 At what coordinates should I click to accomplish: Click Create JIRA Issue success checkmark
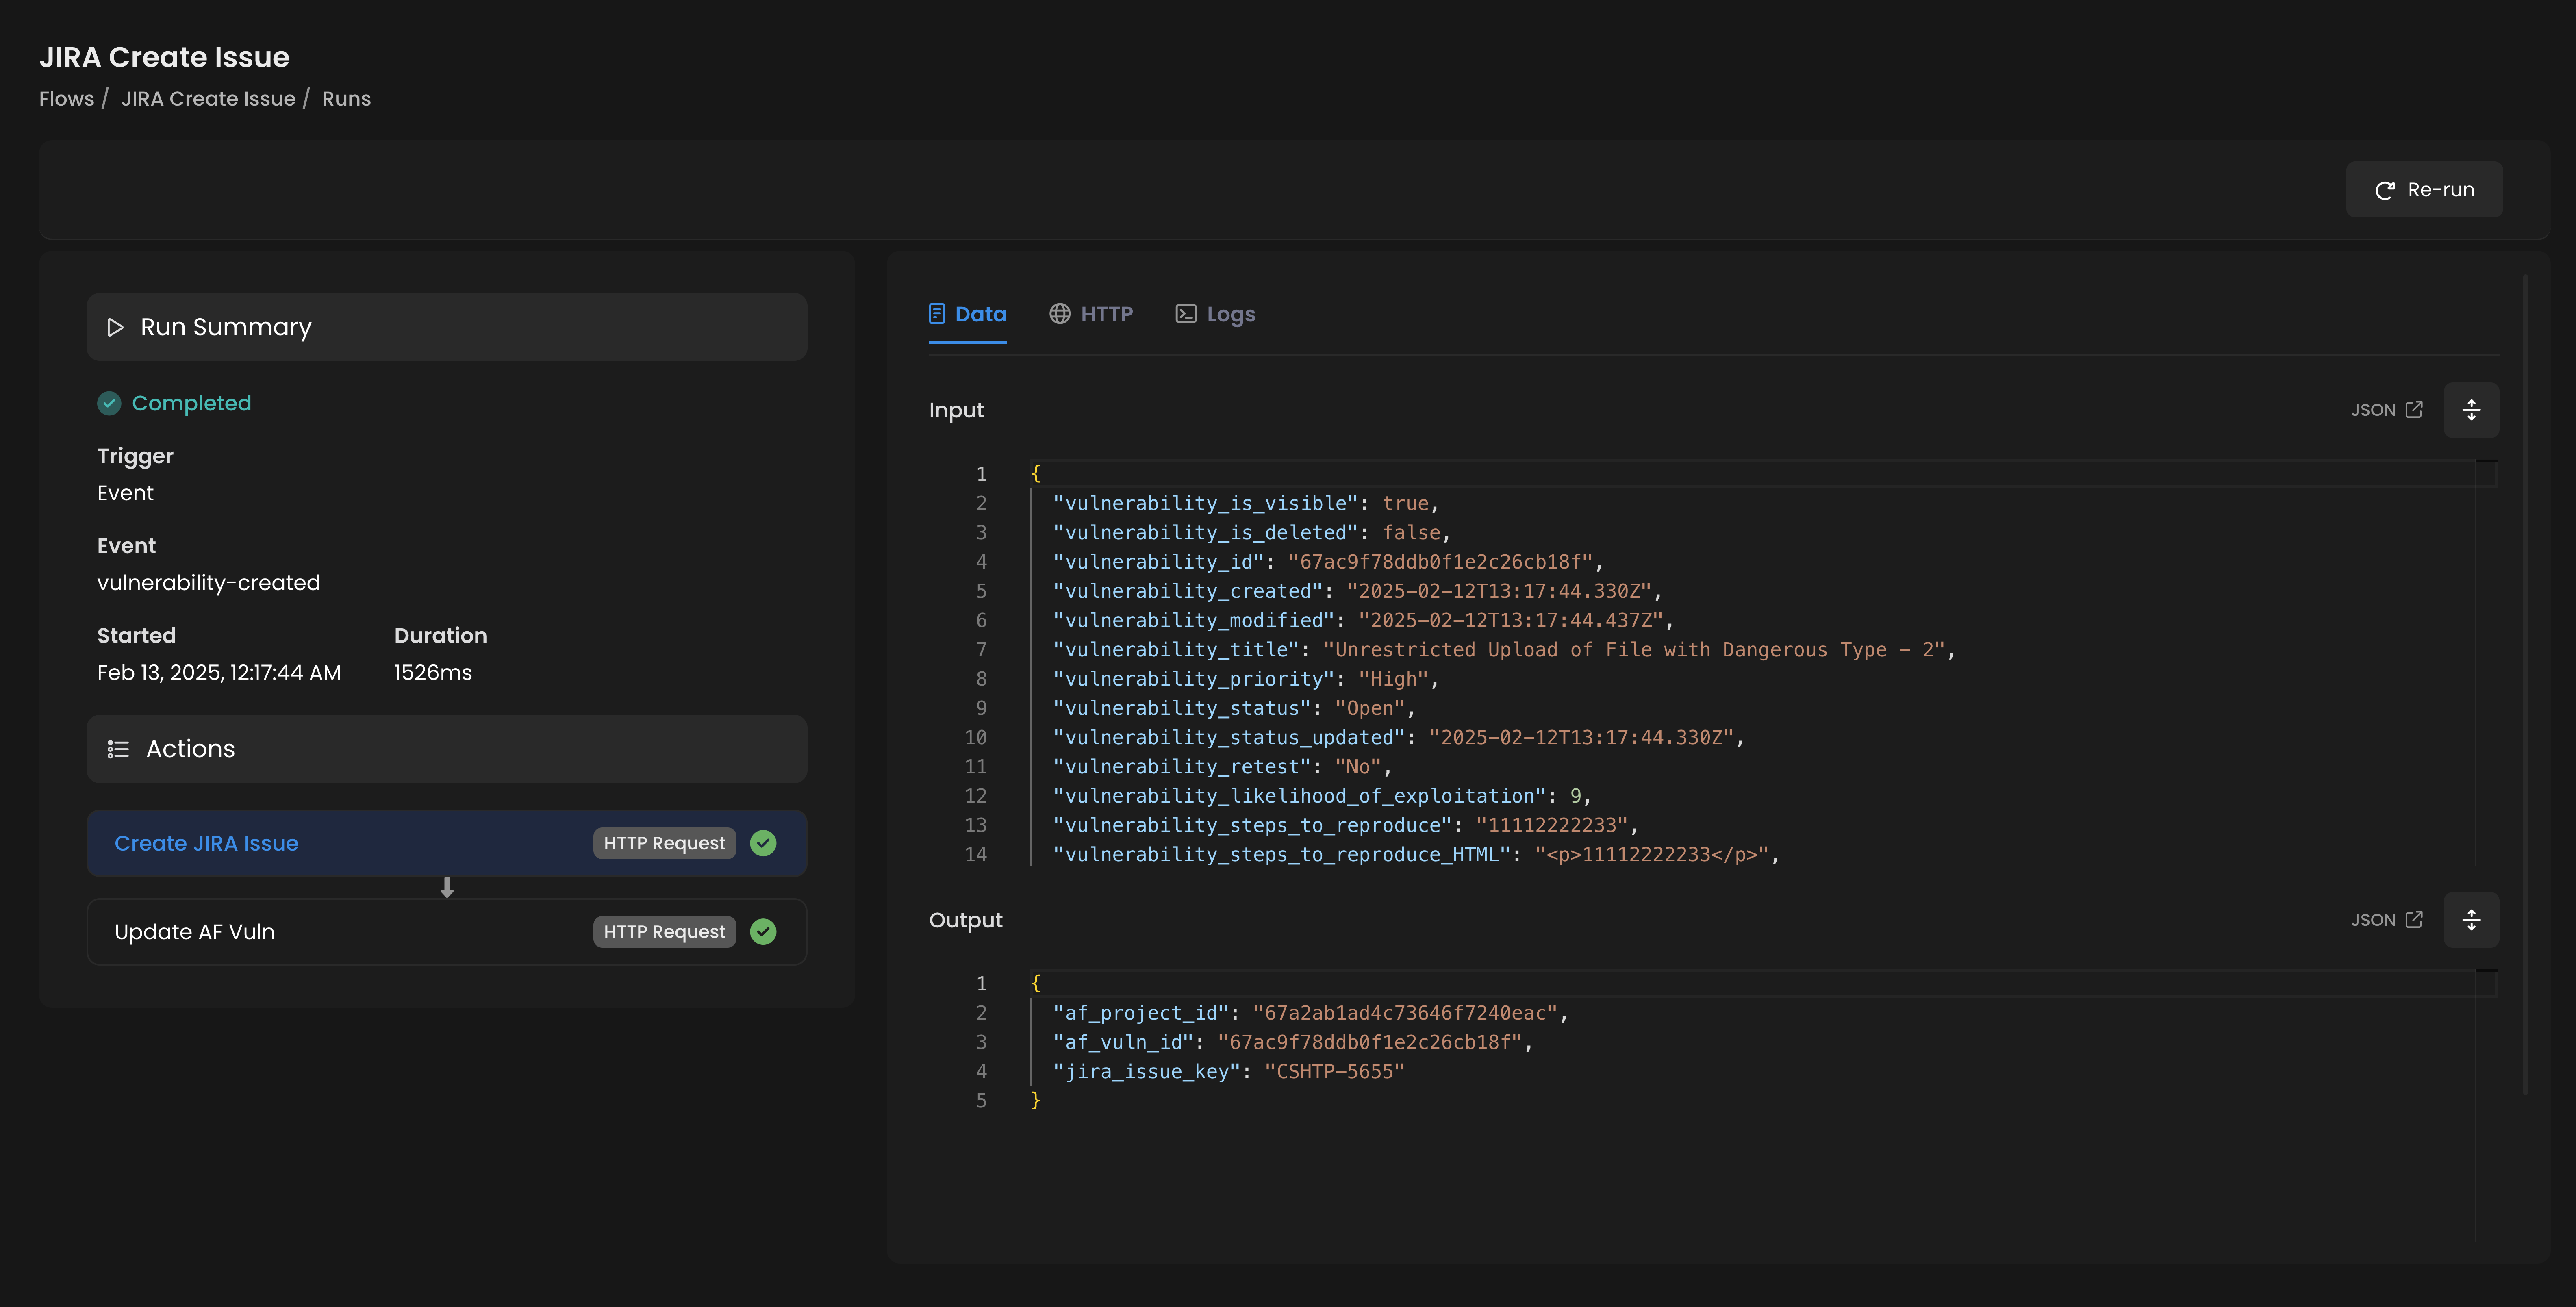point(763,843)
